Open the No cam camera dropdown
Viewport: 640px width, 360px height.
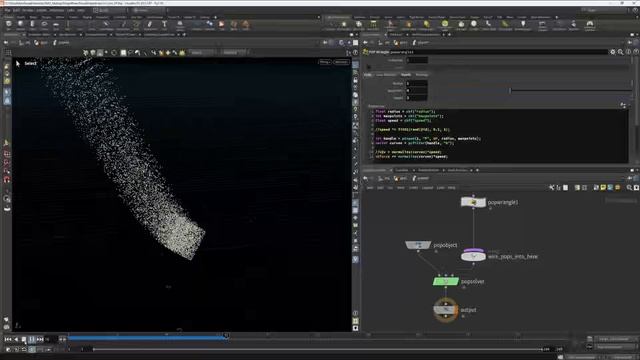(341, 62)
